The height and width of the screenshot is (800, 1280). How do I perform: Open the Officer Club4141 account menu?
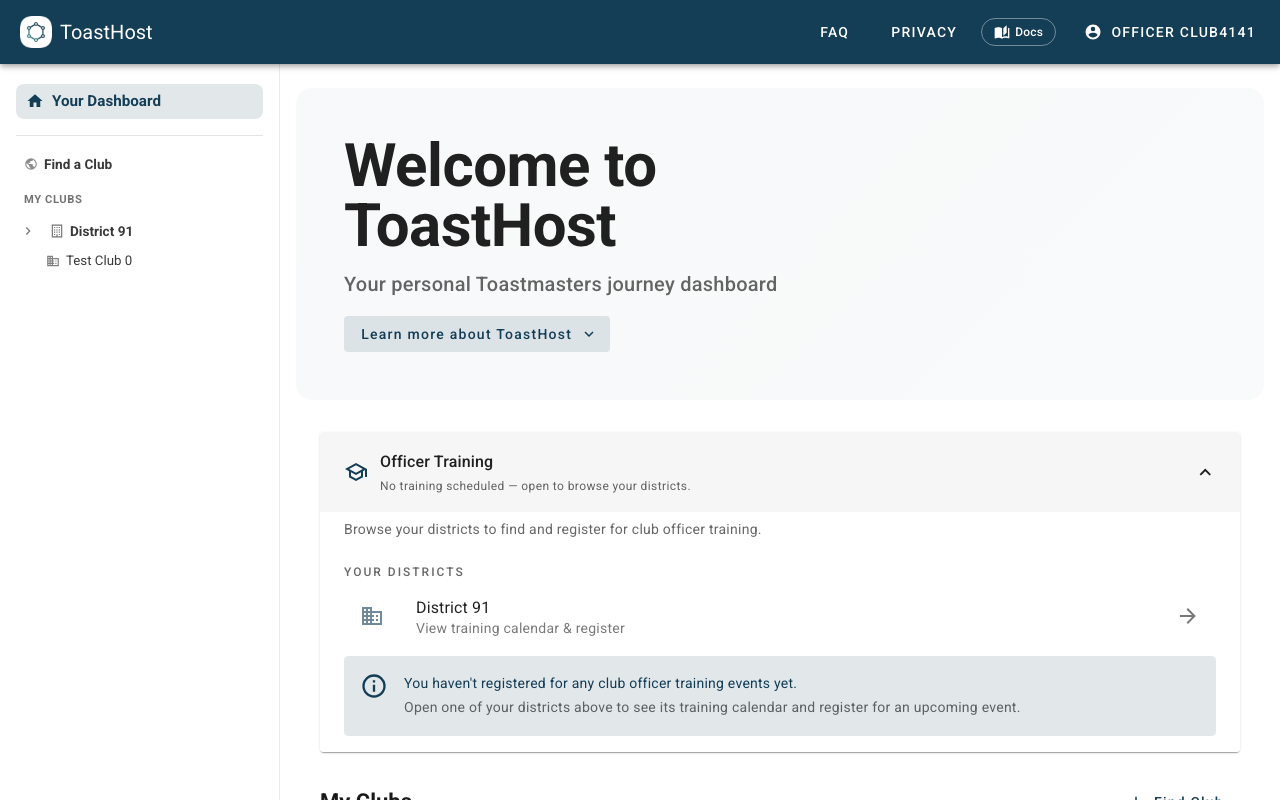[x=1170, y=32]
